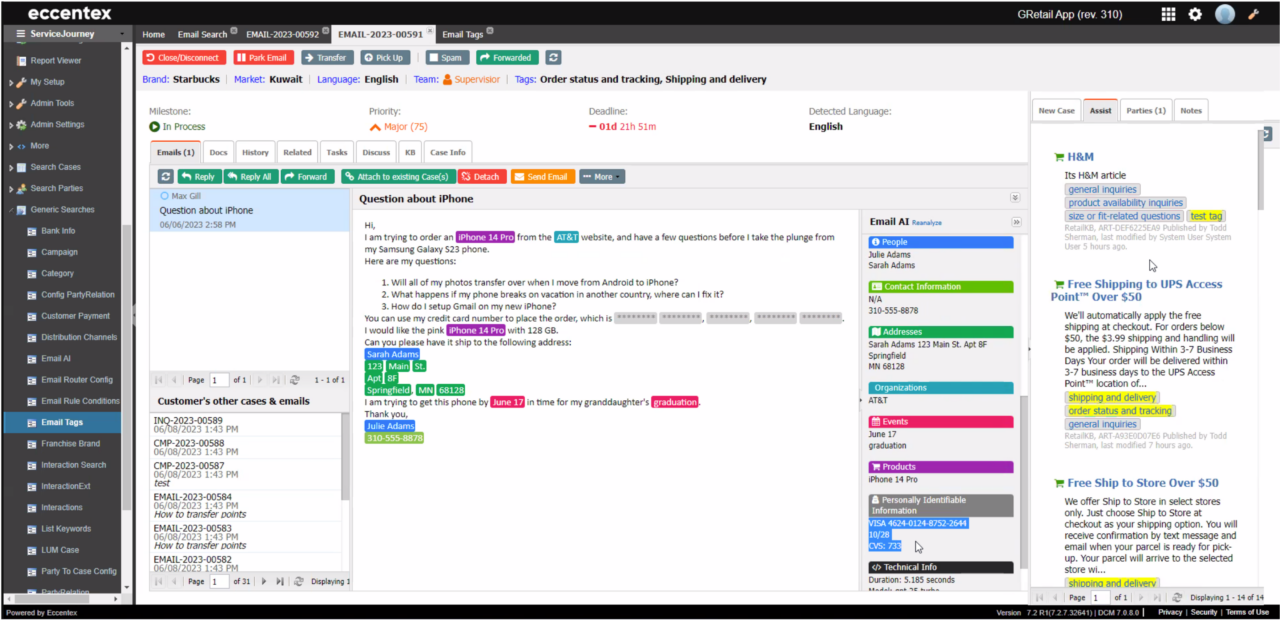Image resolution: width=1280 pixels, height=620 pixels.
Task: Click the Park Email button
Action: pos(264,58)
